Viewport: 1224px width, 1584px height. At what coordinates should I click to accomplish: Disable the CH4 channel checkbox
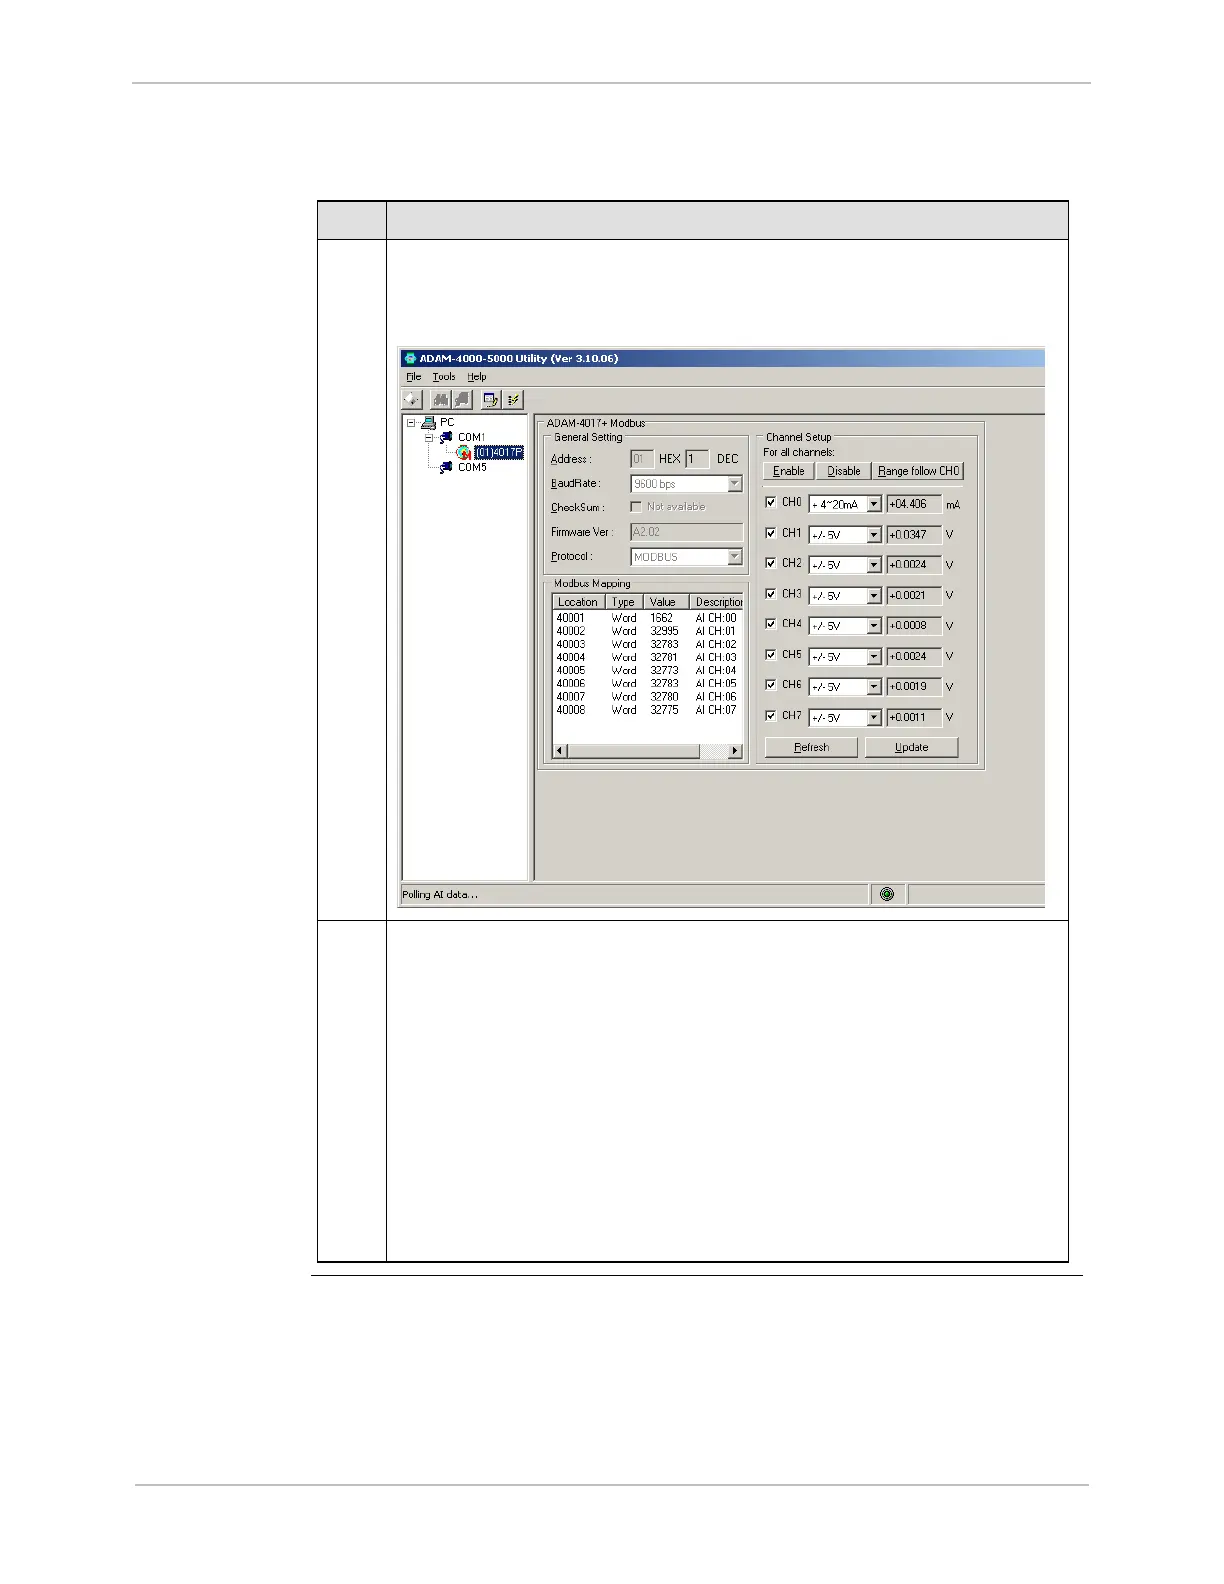[x=770, y=623]
